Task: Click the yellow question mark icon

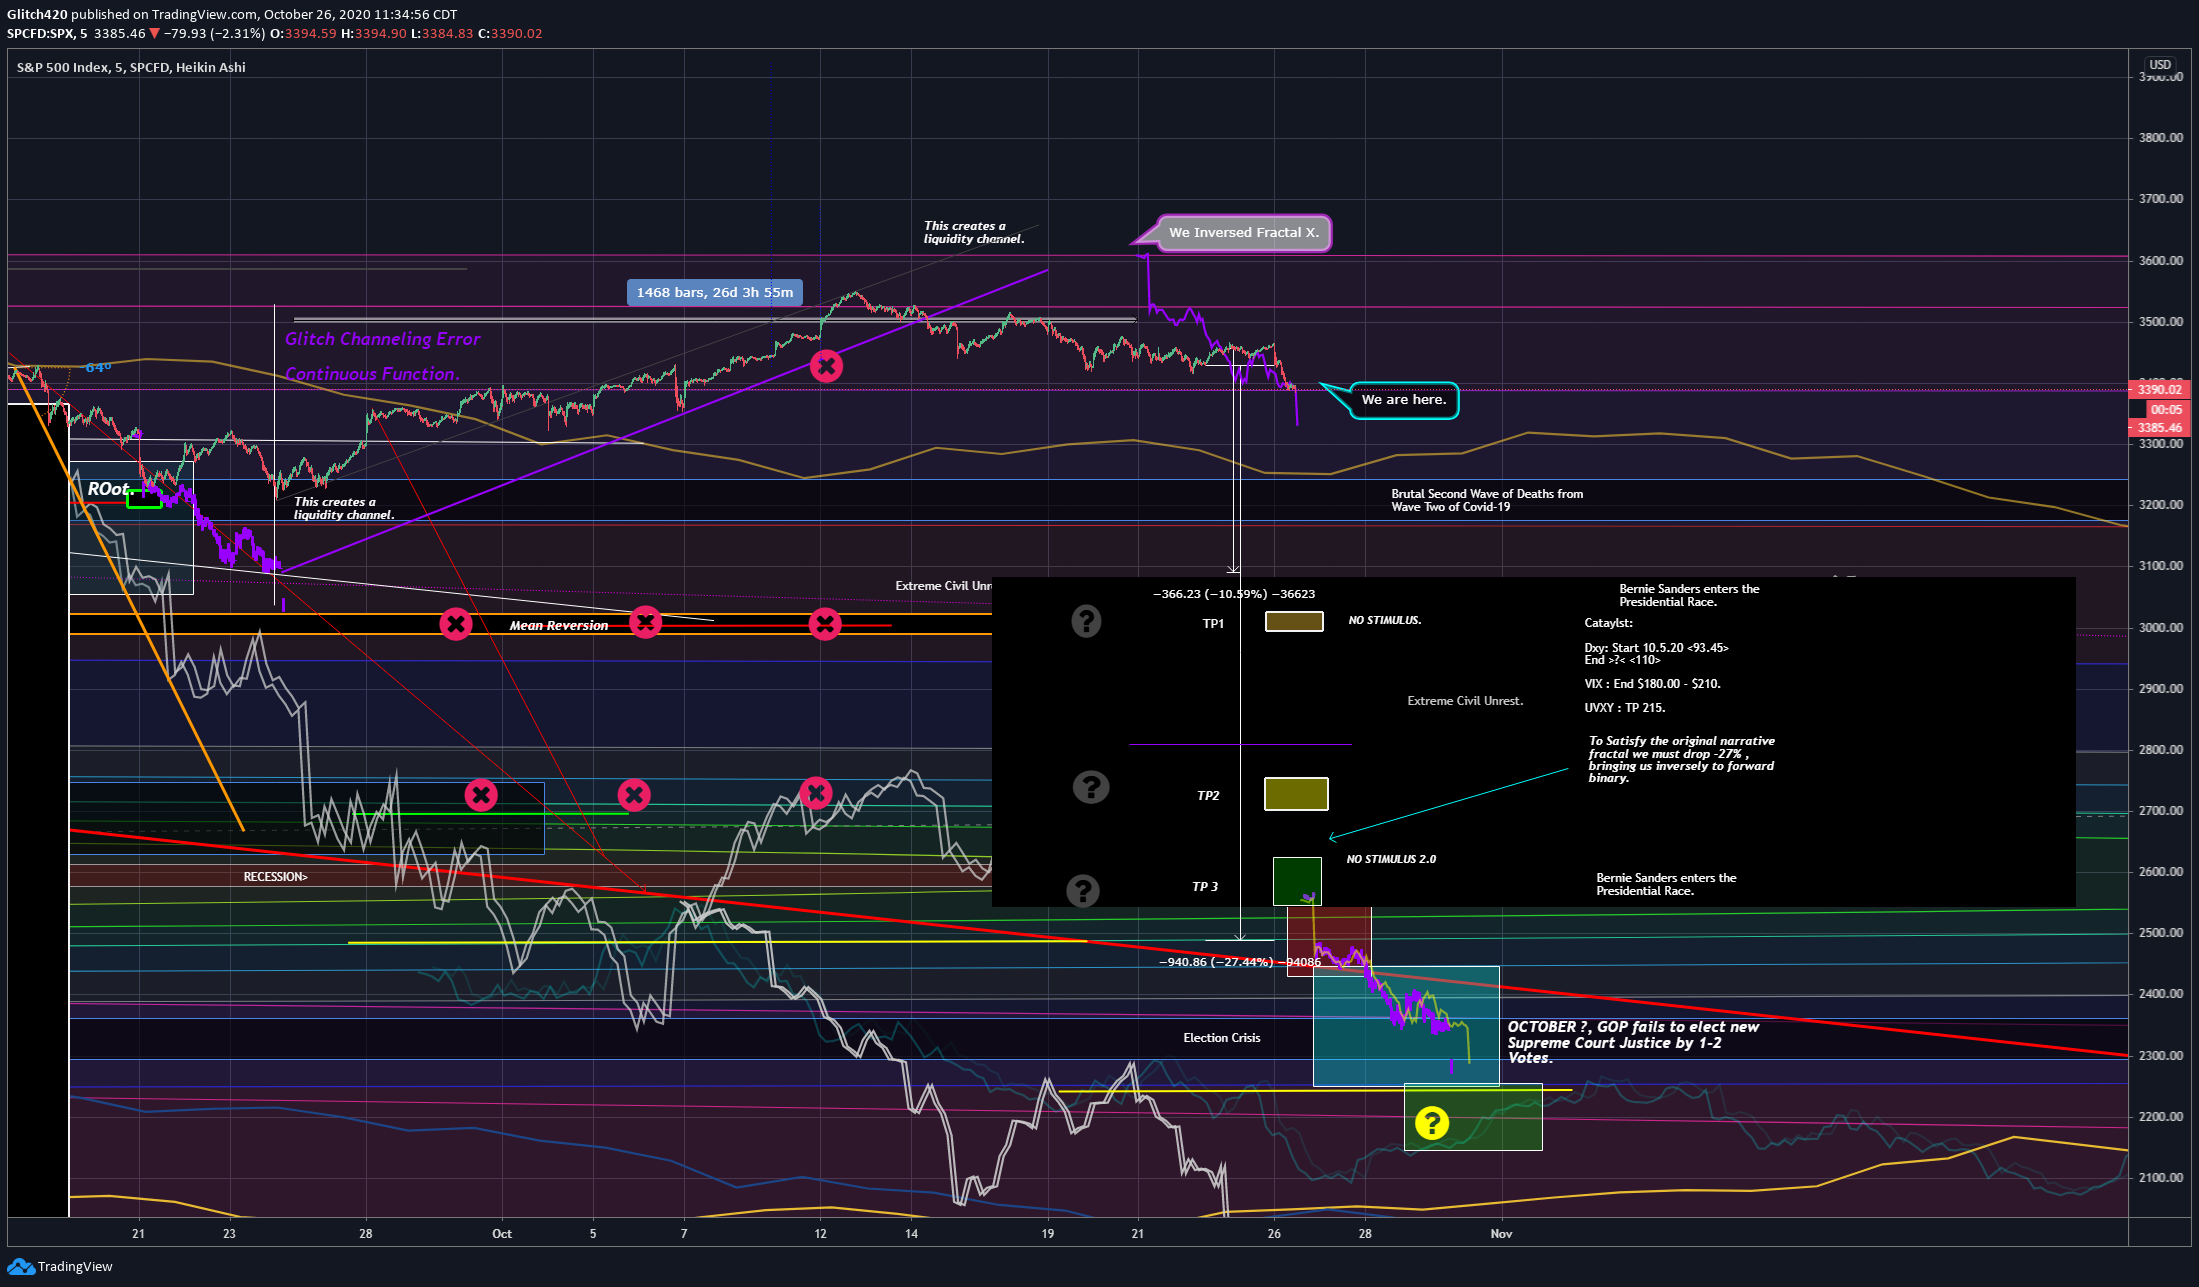Action: point(1432,1123)
